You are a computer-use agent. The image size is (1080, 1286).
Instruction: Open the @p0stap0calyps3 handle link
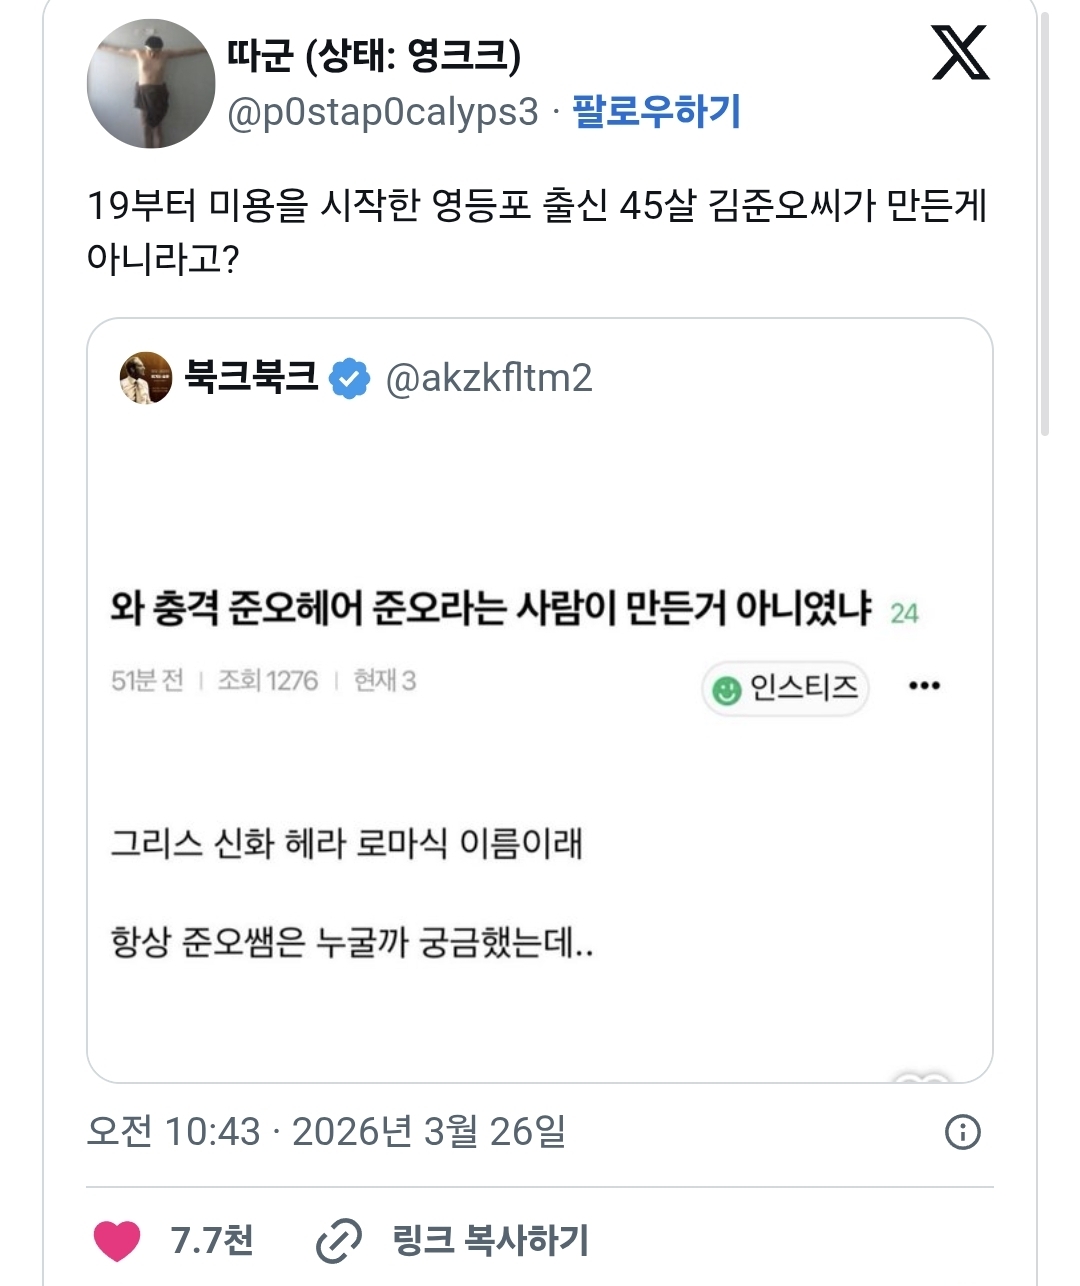[383, 112]
